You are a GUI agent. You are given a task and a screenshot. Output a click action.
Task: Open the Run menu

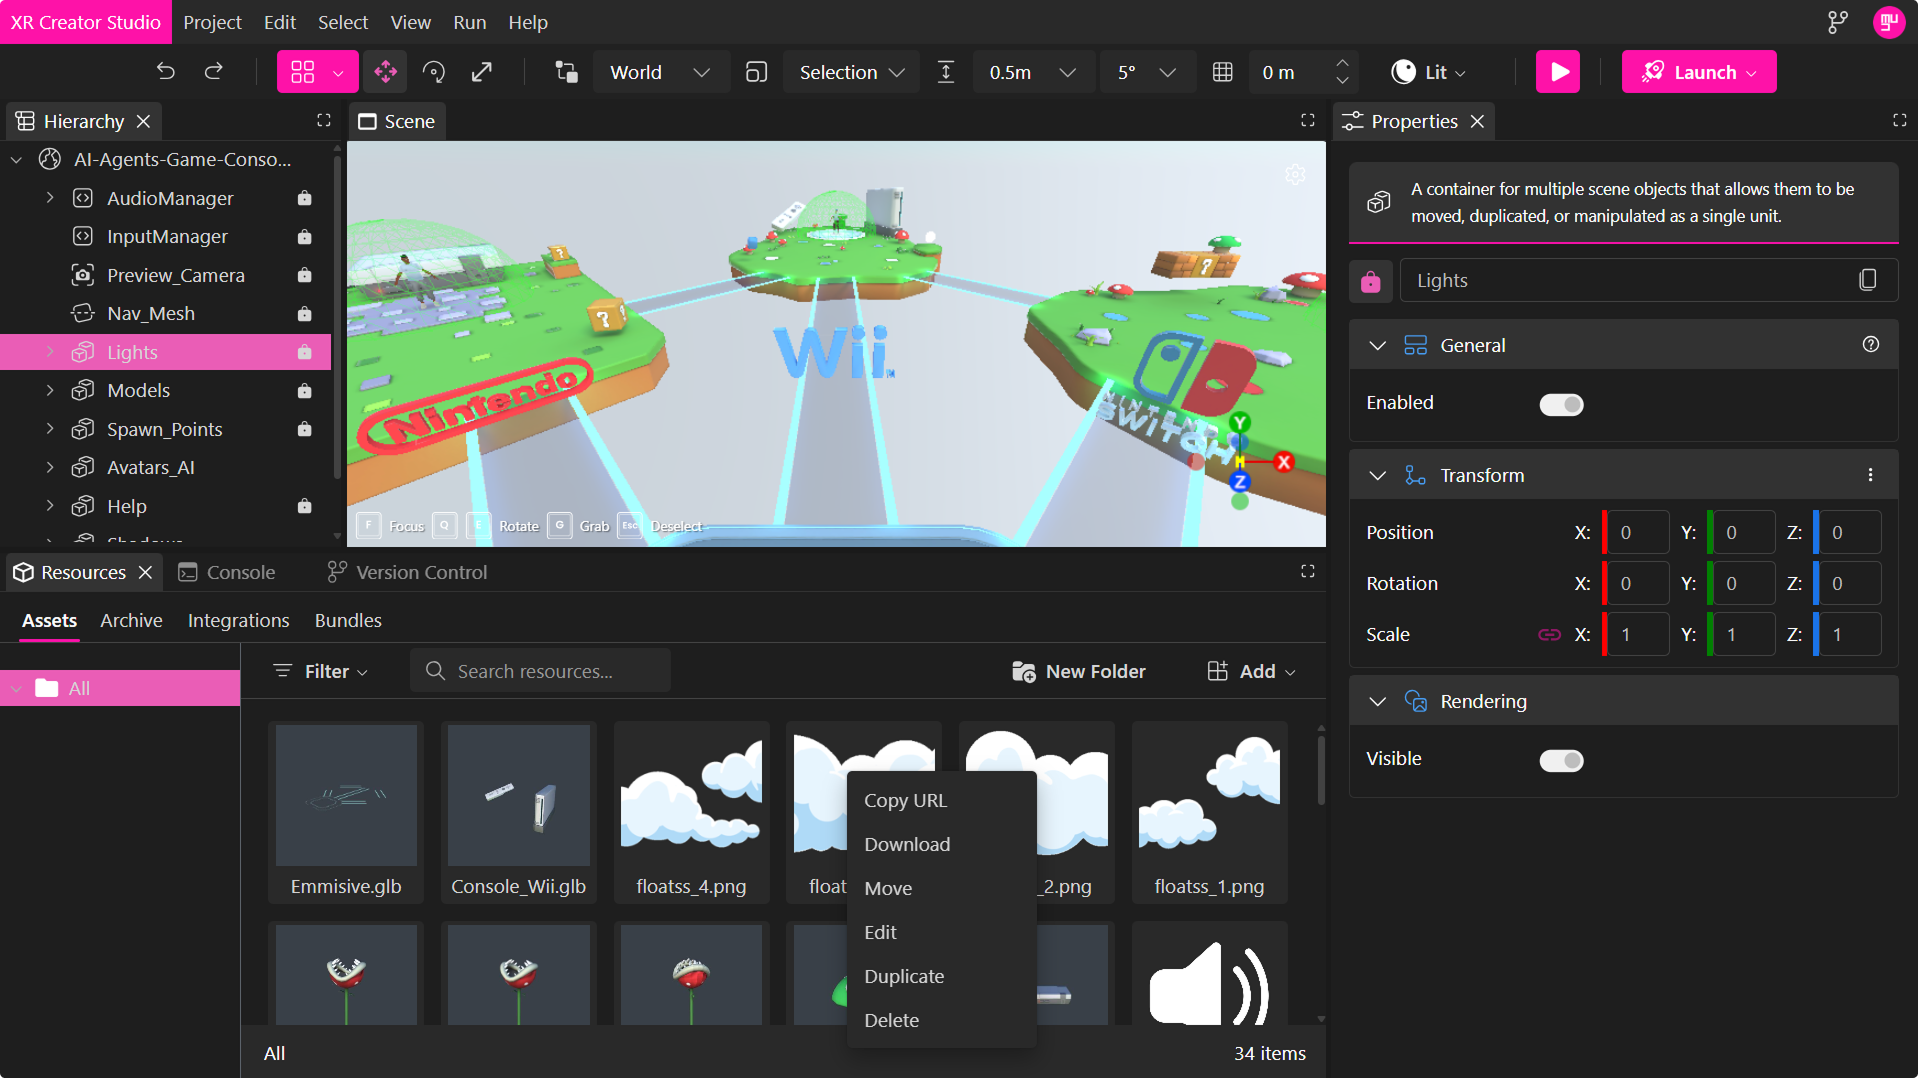tap(469, 22)
